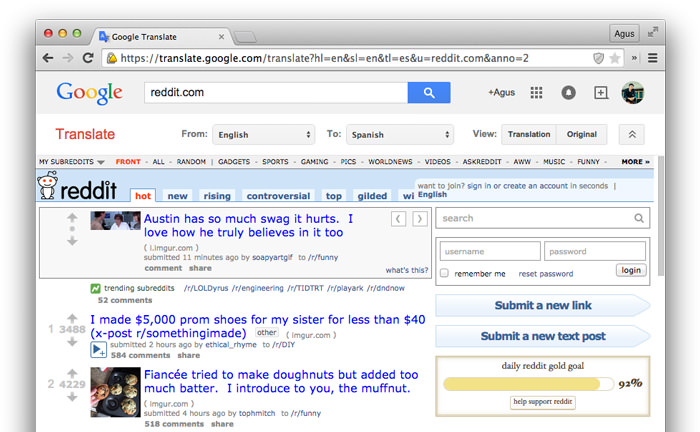
Task: Click the reset password link
Action: click(546, 274)
